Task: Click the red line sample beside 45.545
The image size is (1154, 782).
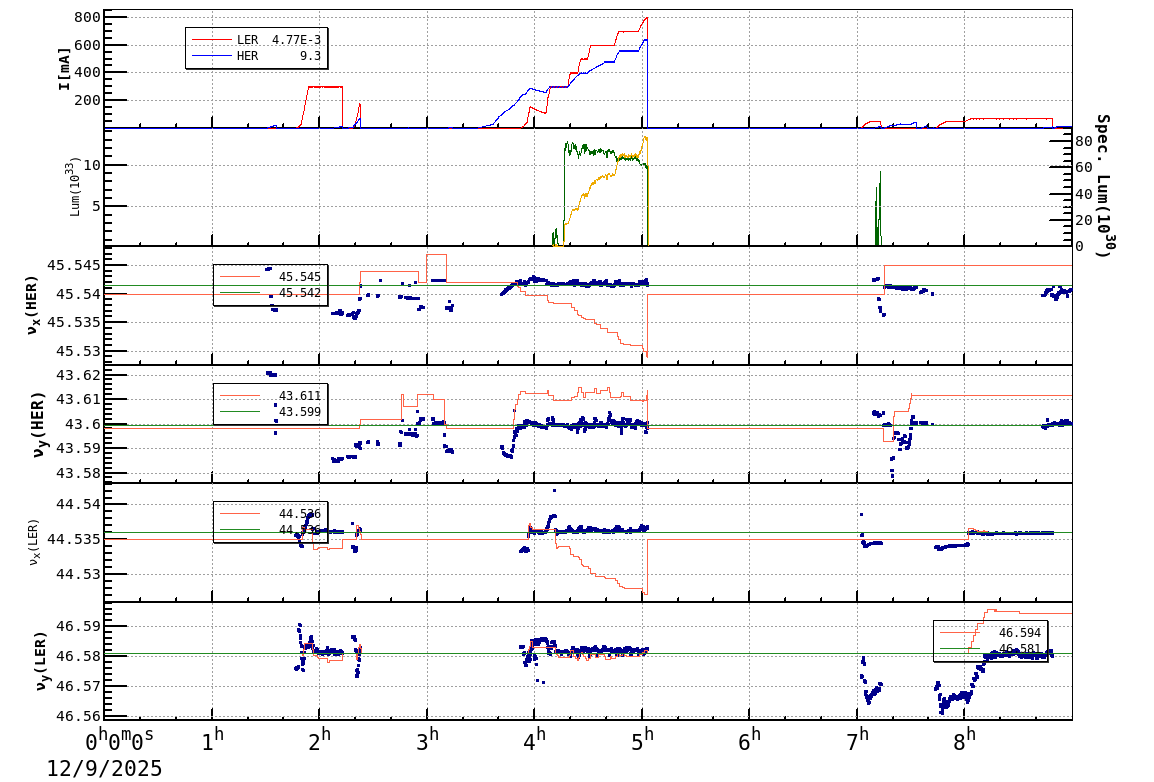Action: (x=240, y=276)
